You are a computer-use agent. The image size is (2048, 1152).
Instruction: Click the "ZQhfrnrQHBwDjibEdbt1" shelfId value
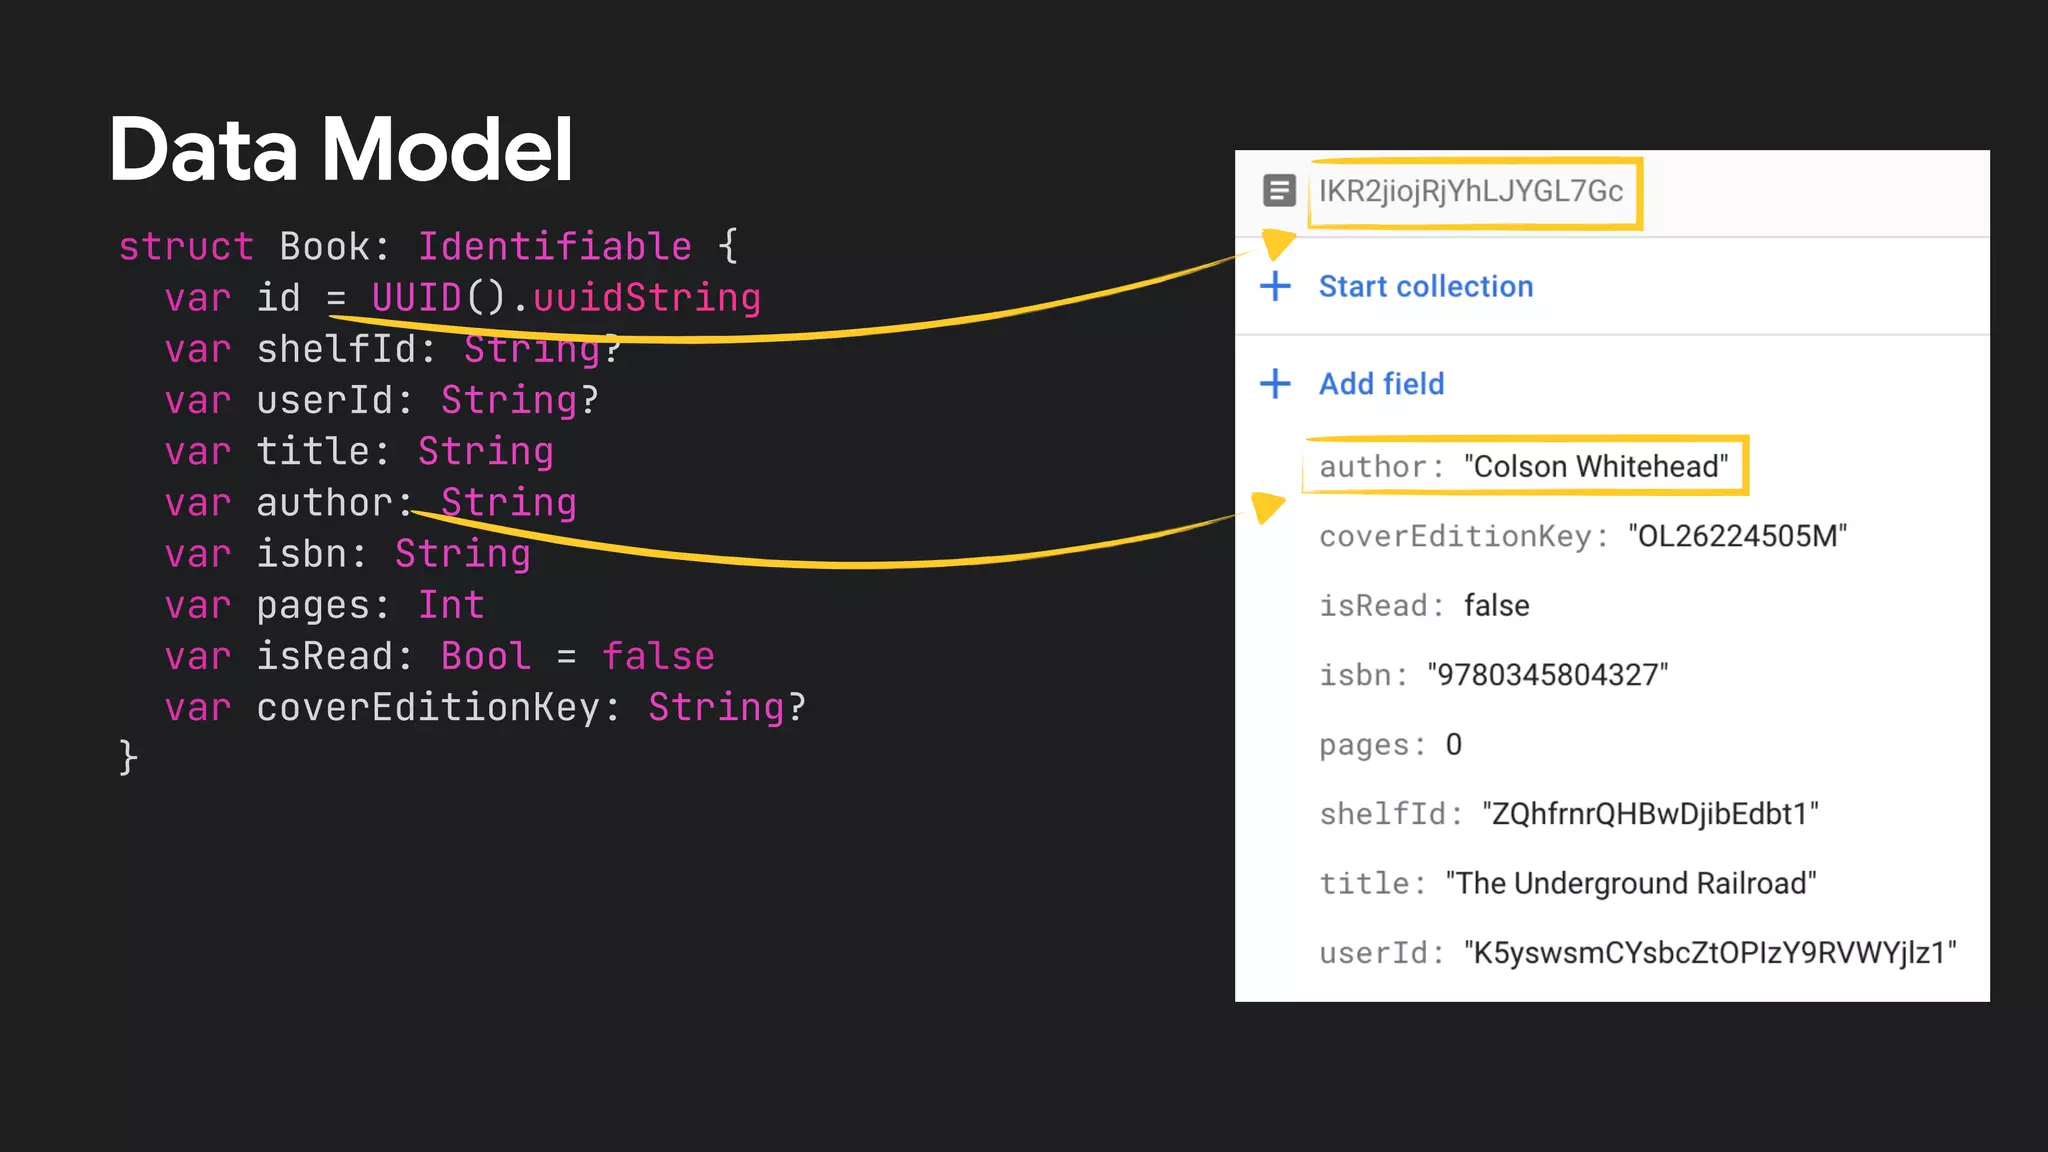click(x=1650, y=814)
